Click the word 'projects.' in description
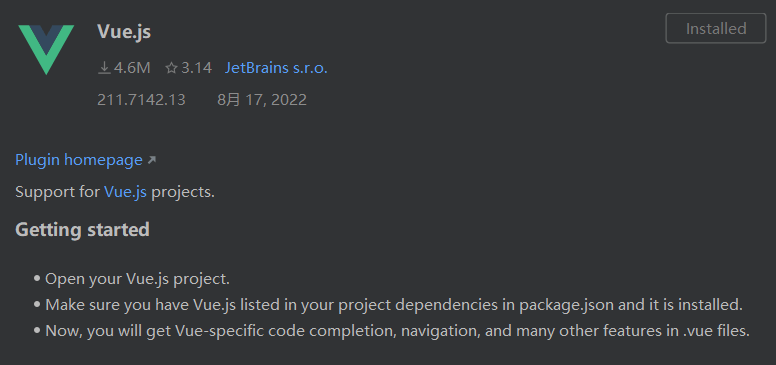Image resolution: width=776 pixels, height=365 pixels. (x=183, y=192)
